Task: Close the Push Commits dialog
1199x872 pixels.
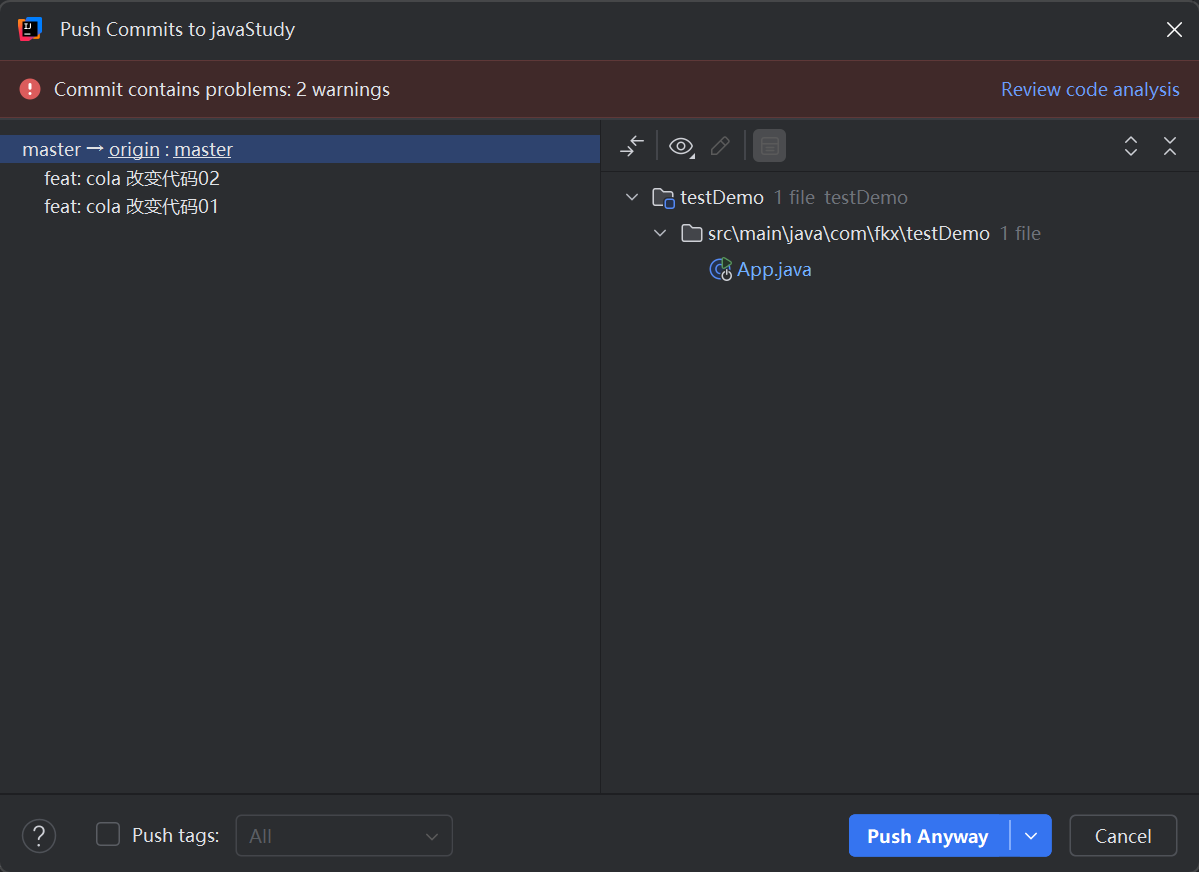Action: (x=1174, y=29)
